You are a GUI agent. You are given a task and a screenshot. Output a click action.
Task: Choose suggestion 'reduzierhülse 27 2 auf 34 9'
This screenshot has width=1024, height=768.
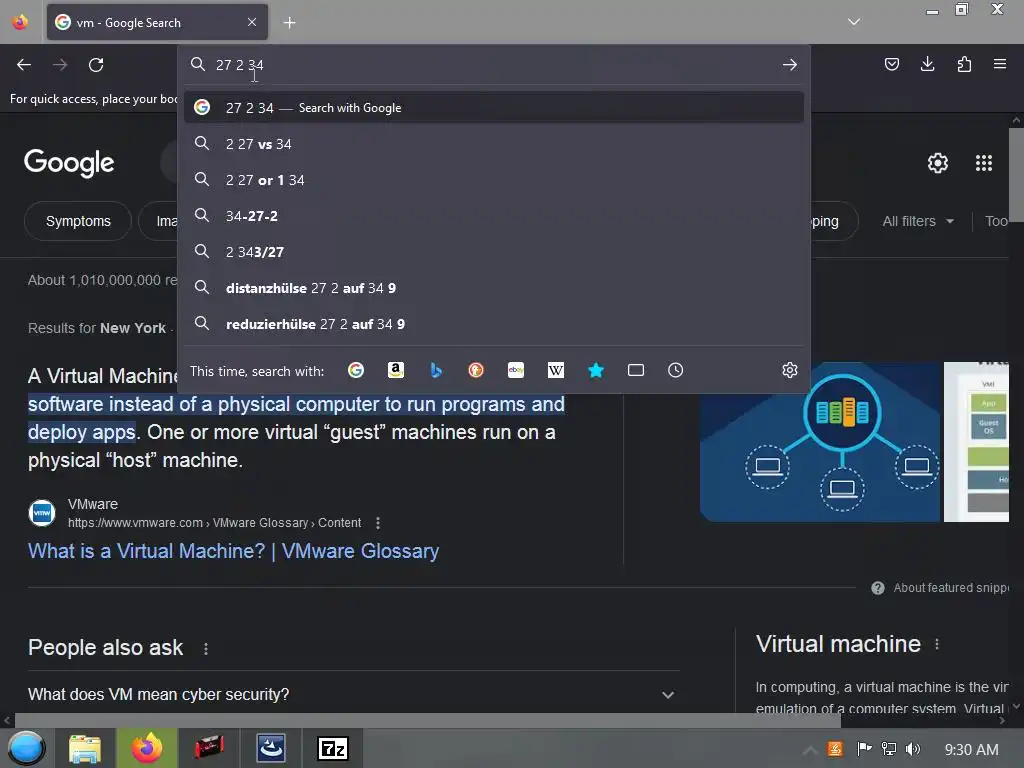tap(494, 323)
